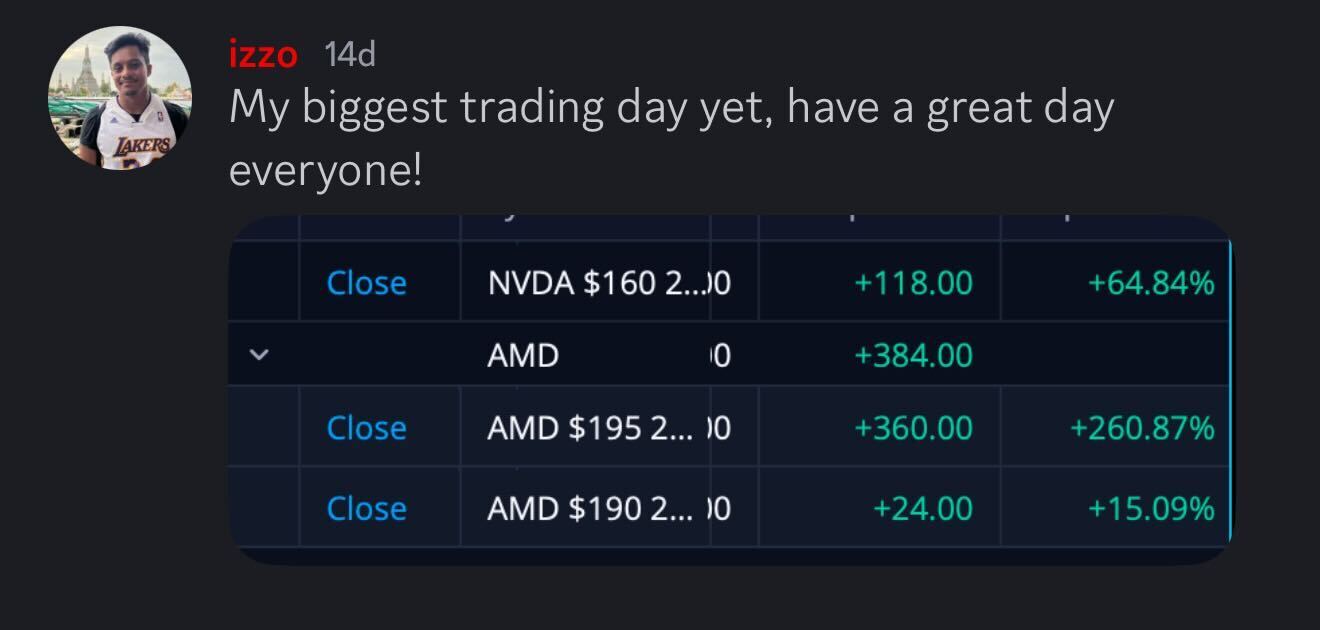1320x630 pixels.
Task: Click the 14d message timestamp
Action: pos(350,54)
